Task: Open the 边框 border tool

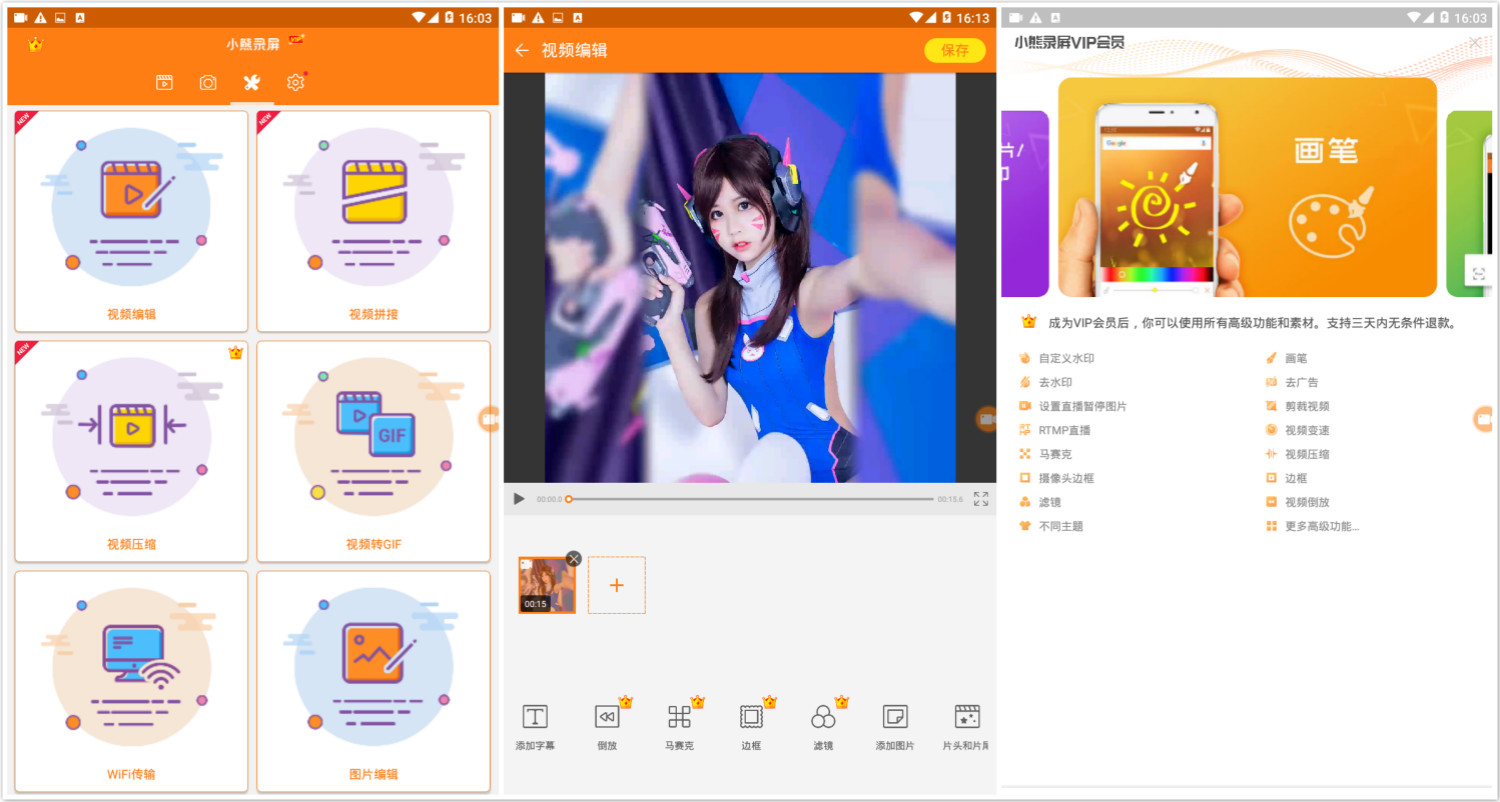Action: tap(750, 725)
